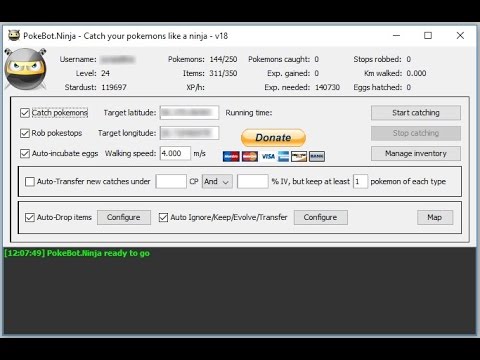This screenshot has height=360, width=480.
Task: Configure the Auto-Drop items settings
Action: point(124,217)
